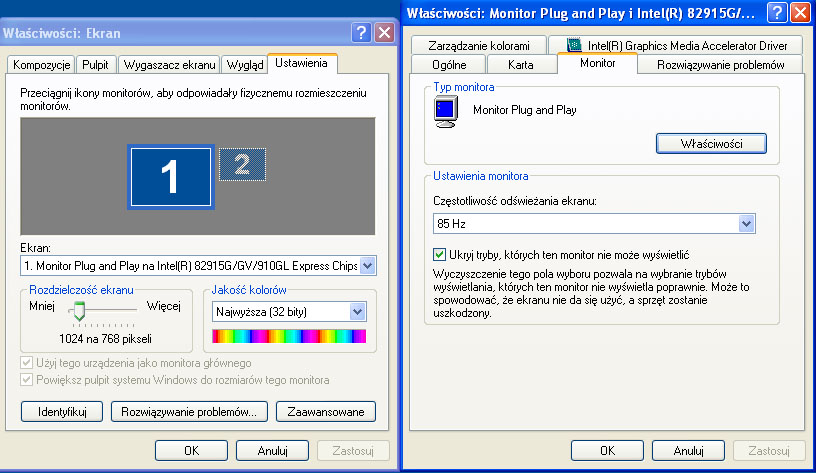Close the Monitor Plug and Play properties window
Viewport: 816px width, 473px height.
[800, 12]
